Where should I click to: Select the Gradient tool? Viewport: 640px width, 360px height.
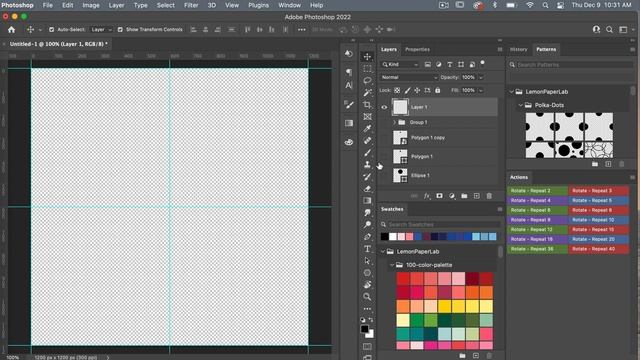click(367, 200)
